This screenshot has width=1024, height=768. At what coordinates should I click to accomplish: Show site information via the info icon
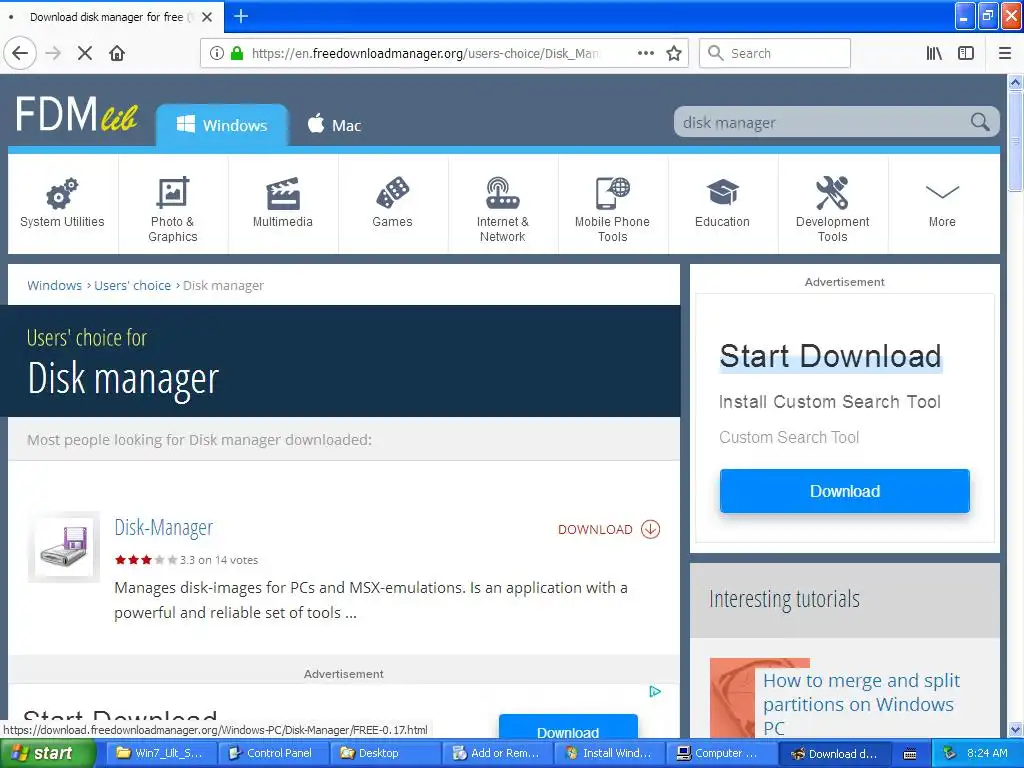click(217, 53)
